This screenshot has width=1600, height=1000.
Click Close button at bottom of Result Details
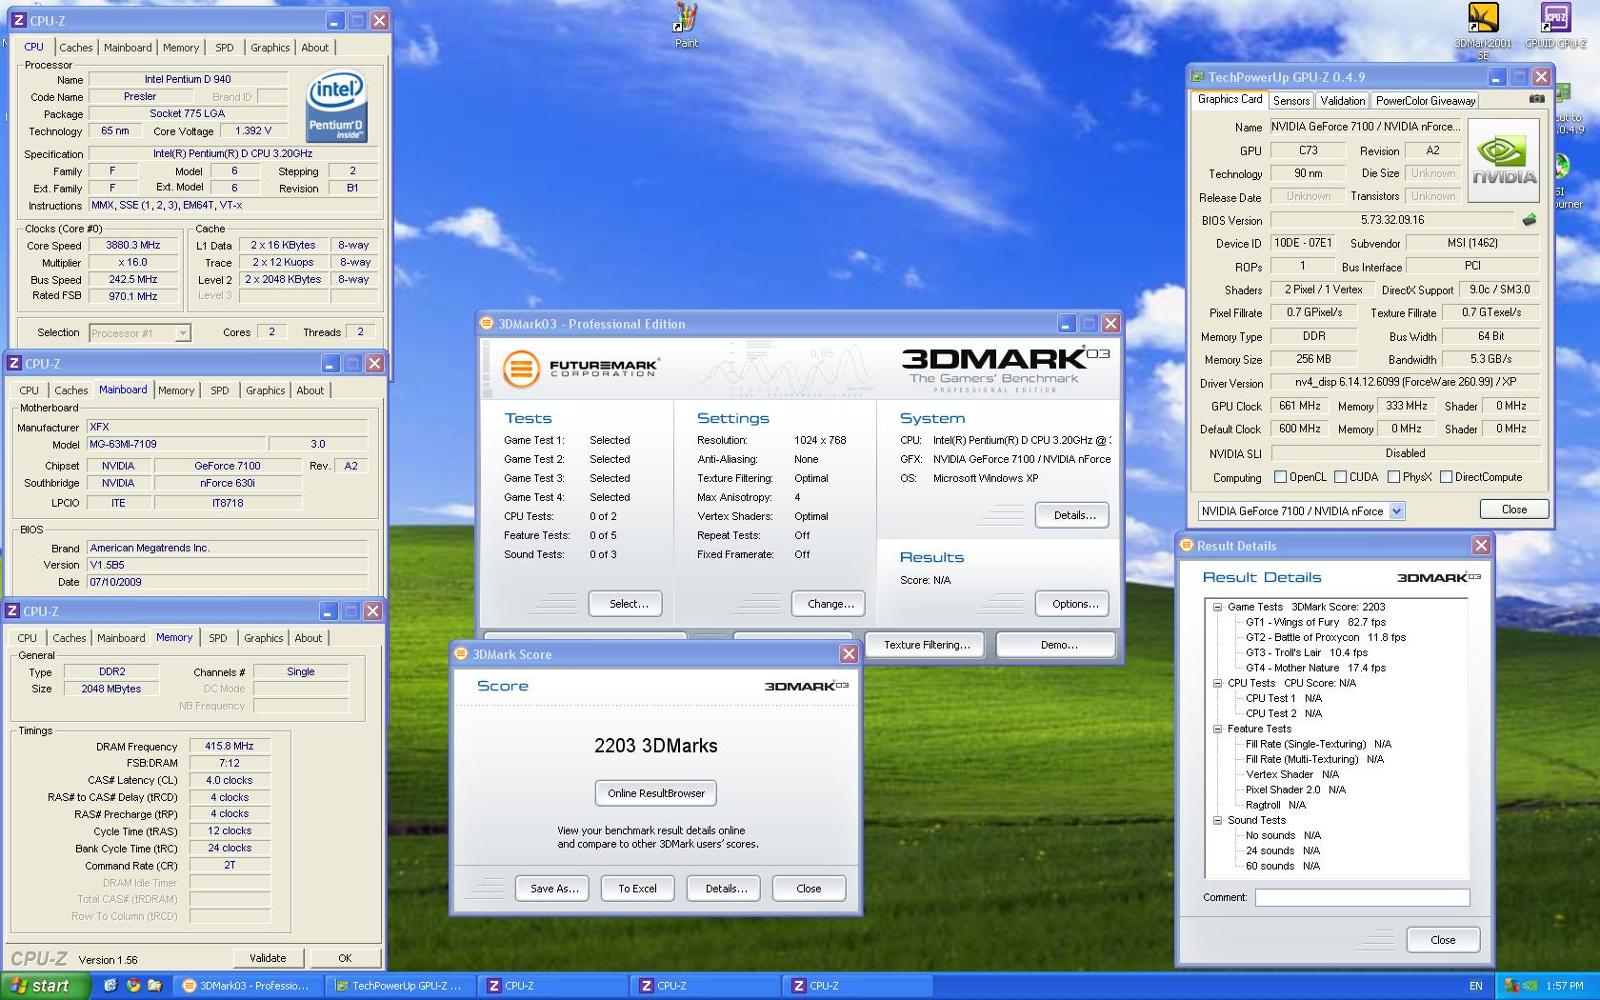(1443, 939)
